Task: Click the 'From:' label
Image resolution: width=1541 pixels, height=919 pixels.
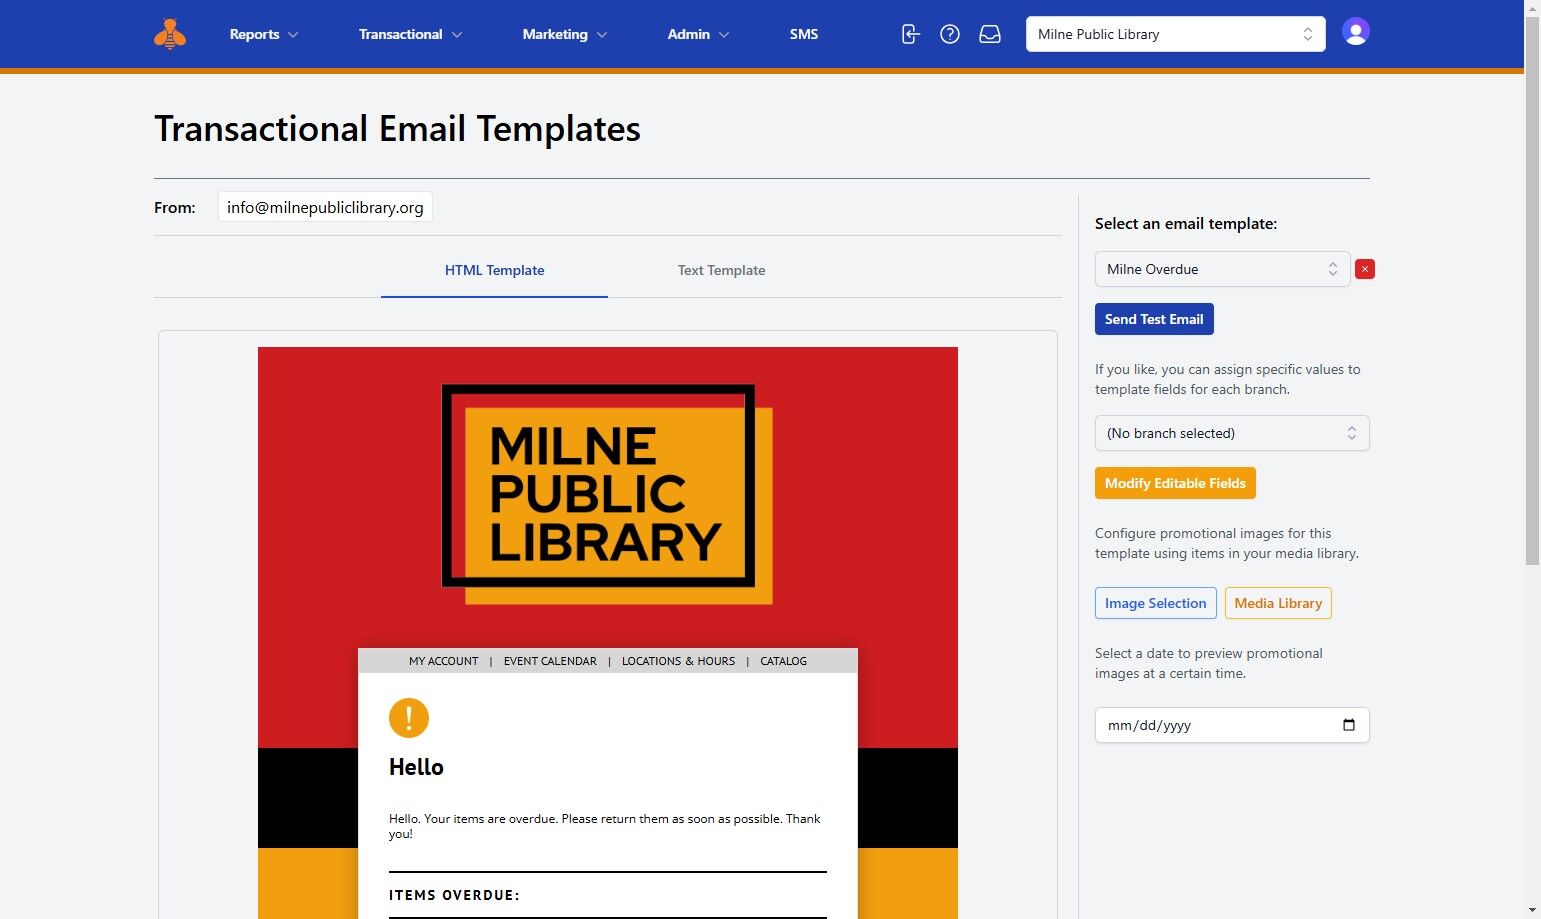Action: 175,208
